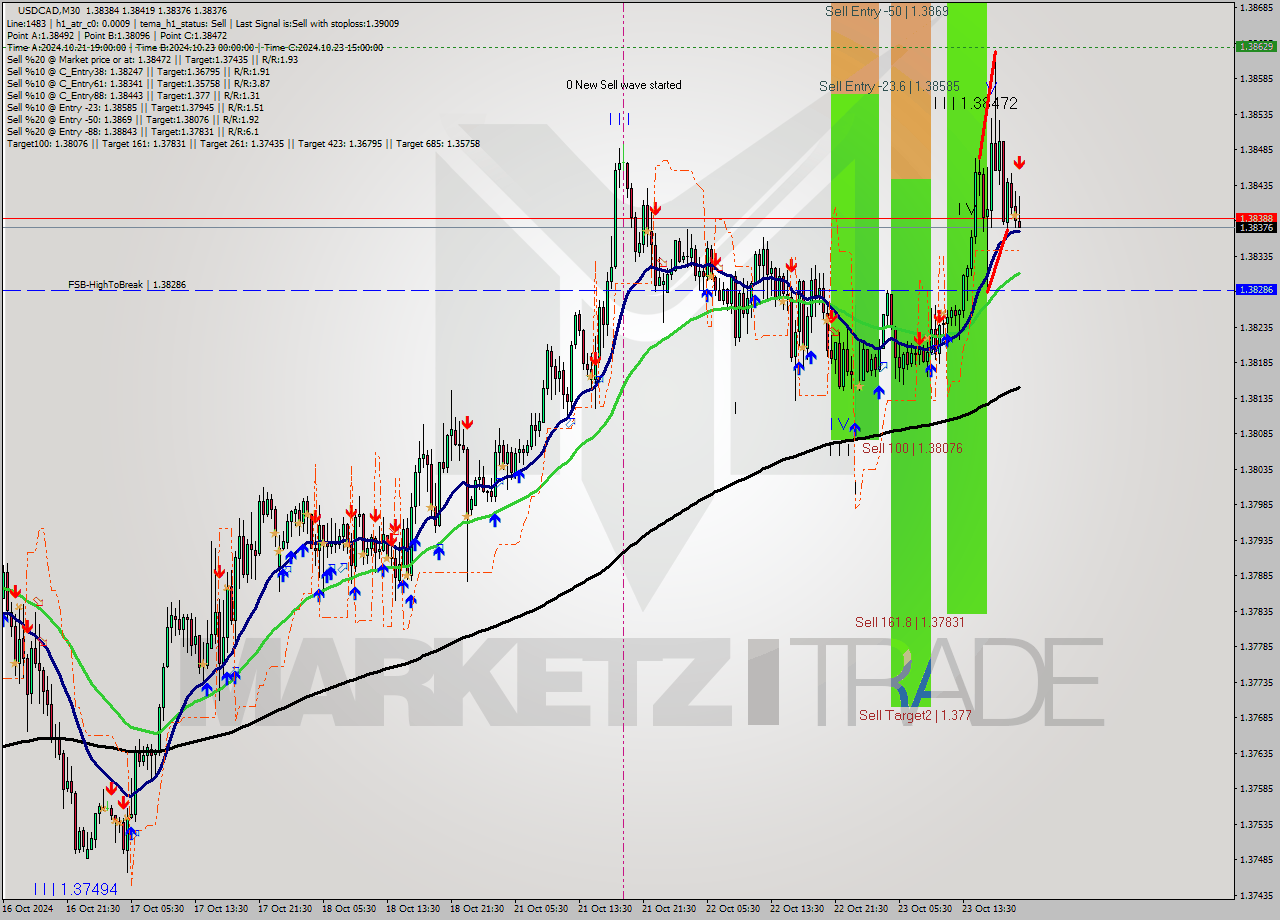The image size is (1280, 920).
Task: Click the 'Sell %20 @ Entry -88: 1.38843' line
Action: tap(133, 131)
